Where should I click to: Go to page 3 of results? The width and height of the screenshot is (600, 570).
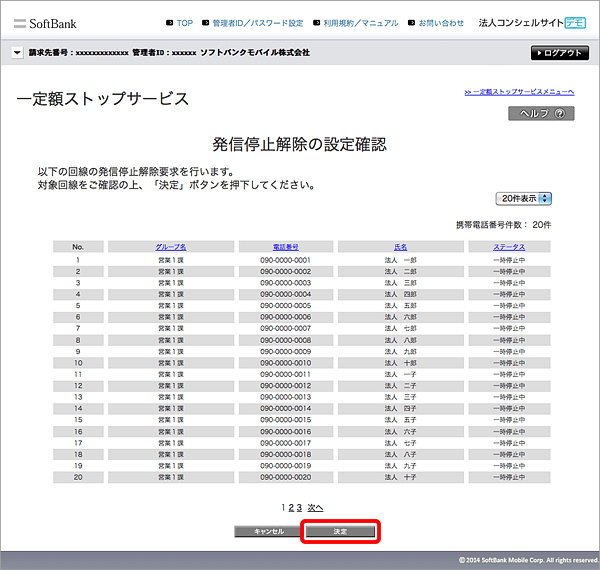pos(299,508)
